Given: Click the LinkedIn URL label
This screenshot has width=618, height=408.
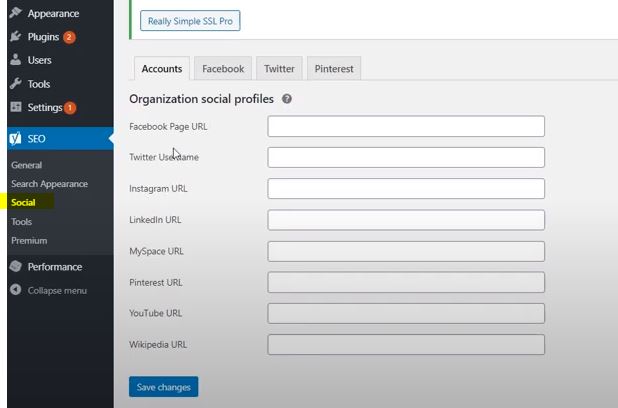Looking at the screenshot, I should 155,220.
